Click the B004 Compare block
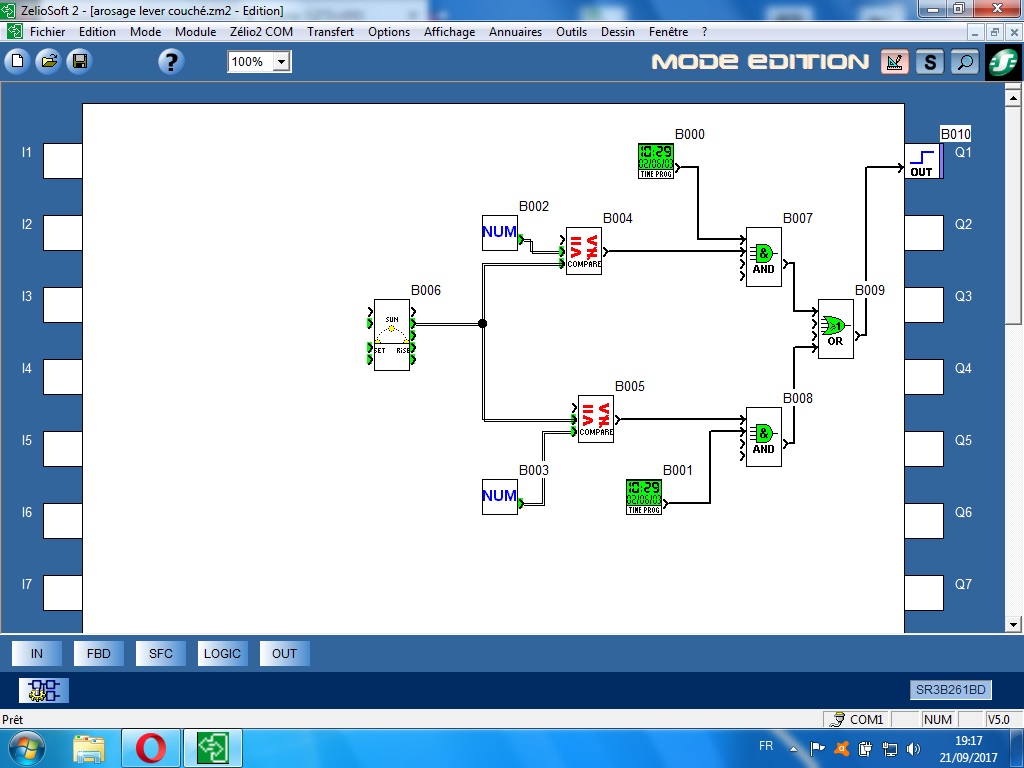 [x=584, y=250]
